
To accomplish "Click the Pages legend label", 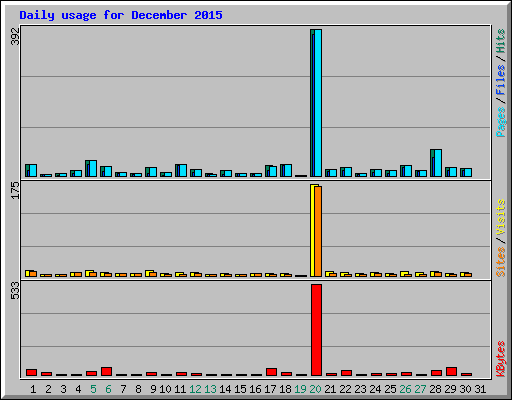I will (x=501, y=122).
